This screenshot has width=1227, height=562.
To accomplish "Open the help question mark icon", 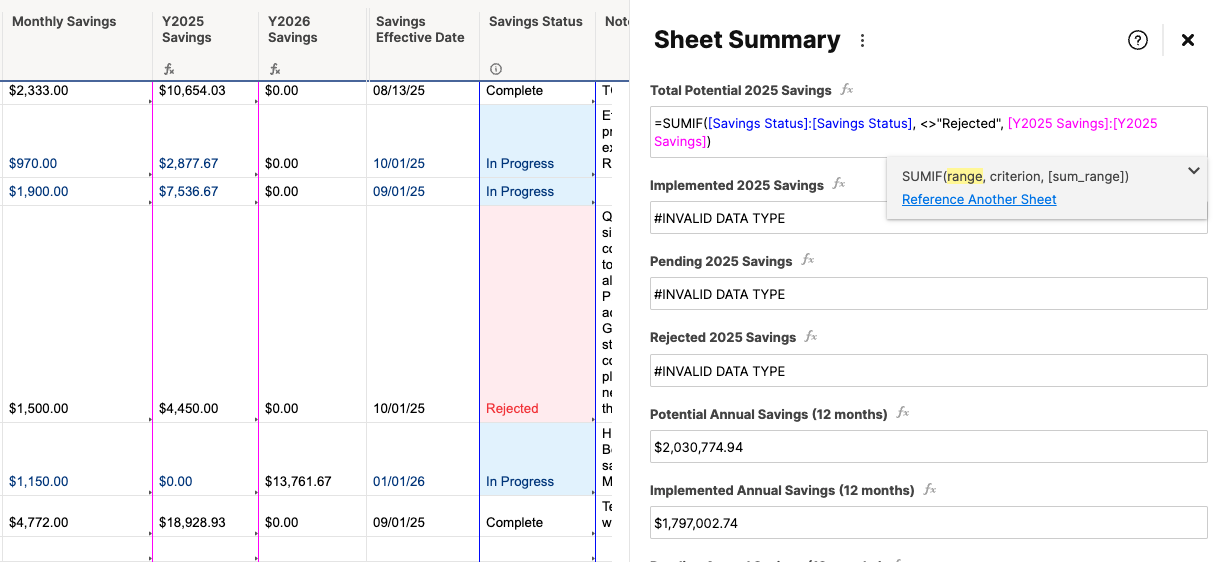I will (1138, 40).
